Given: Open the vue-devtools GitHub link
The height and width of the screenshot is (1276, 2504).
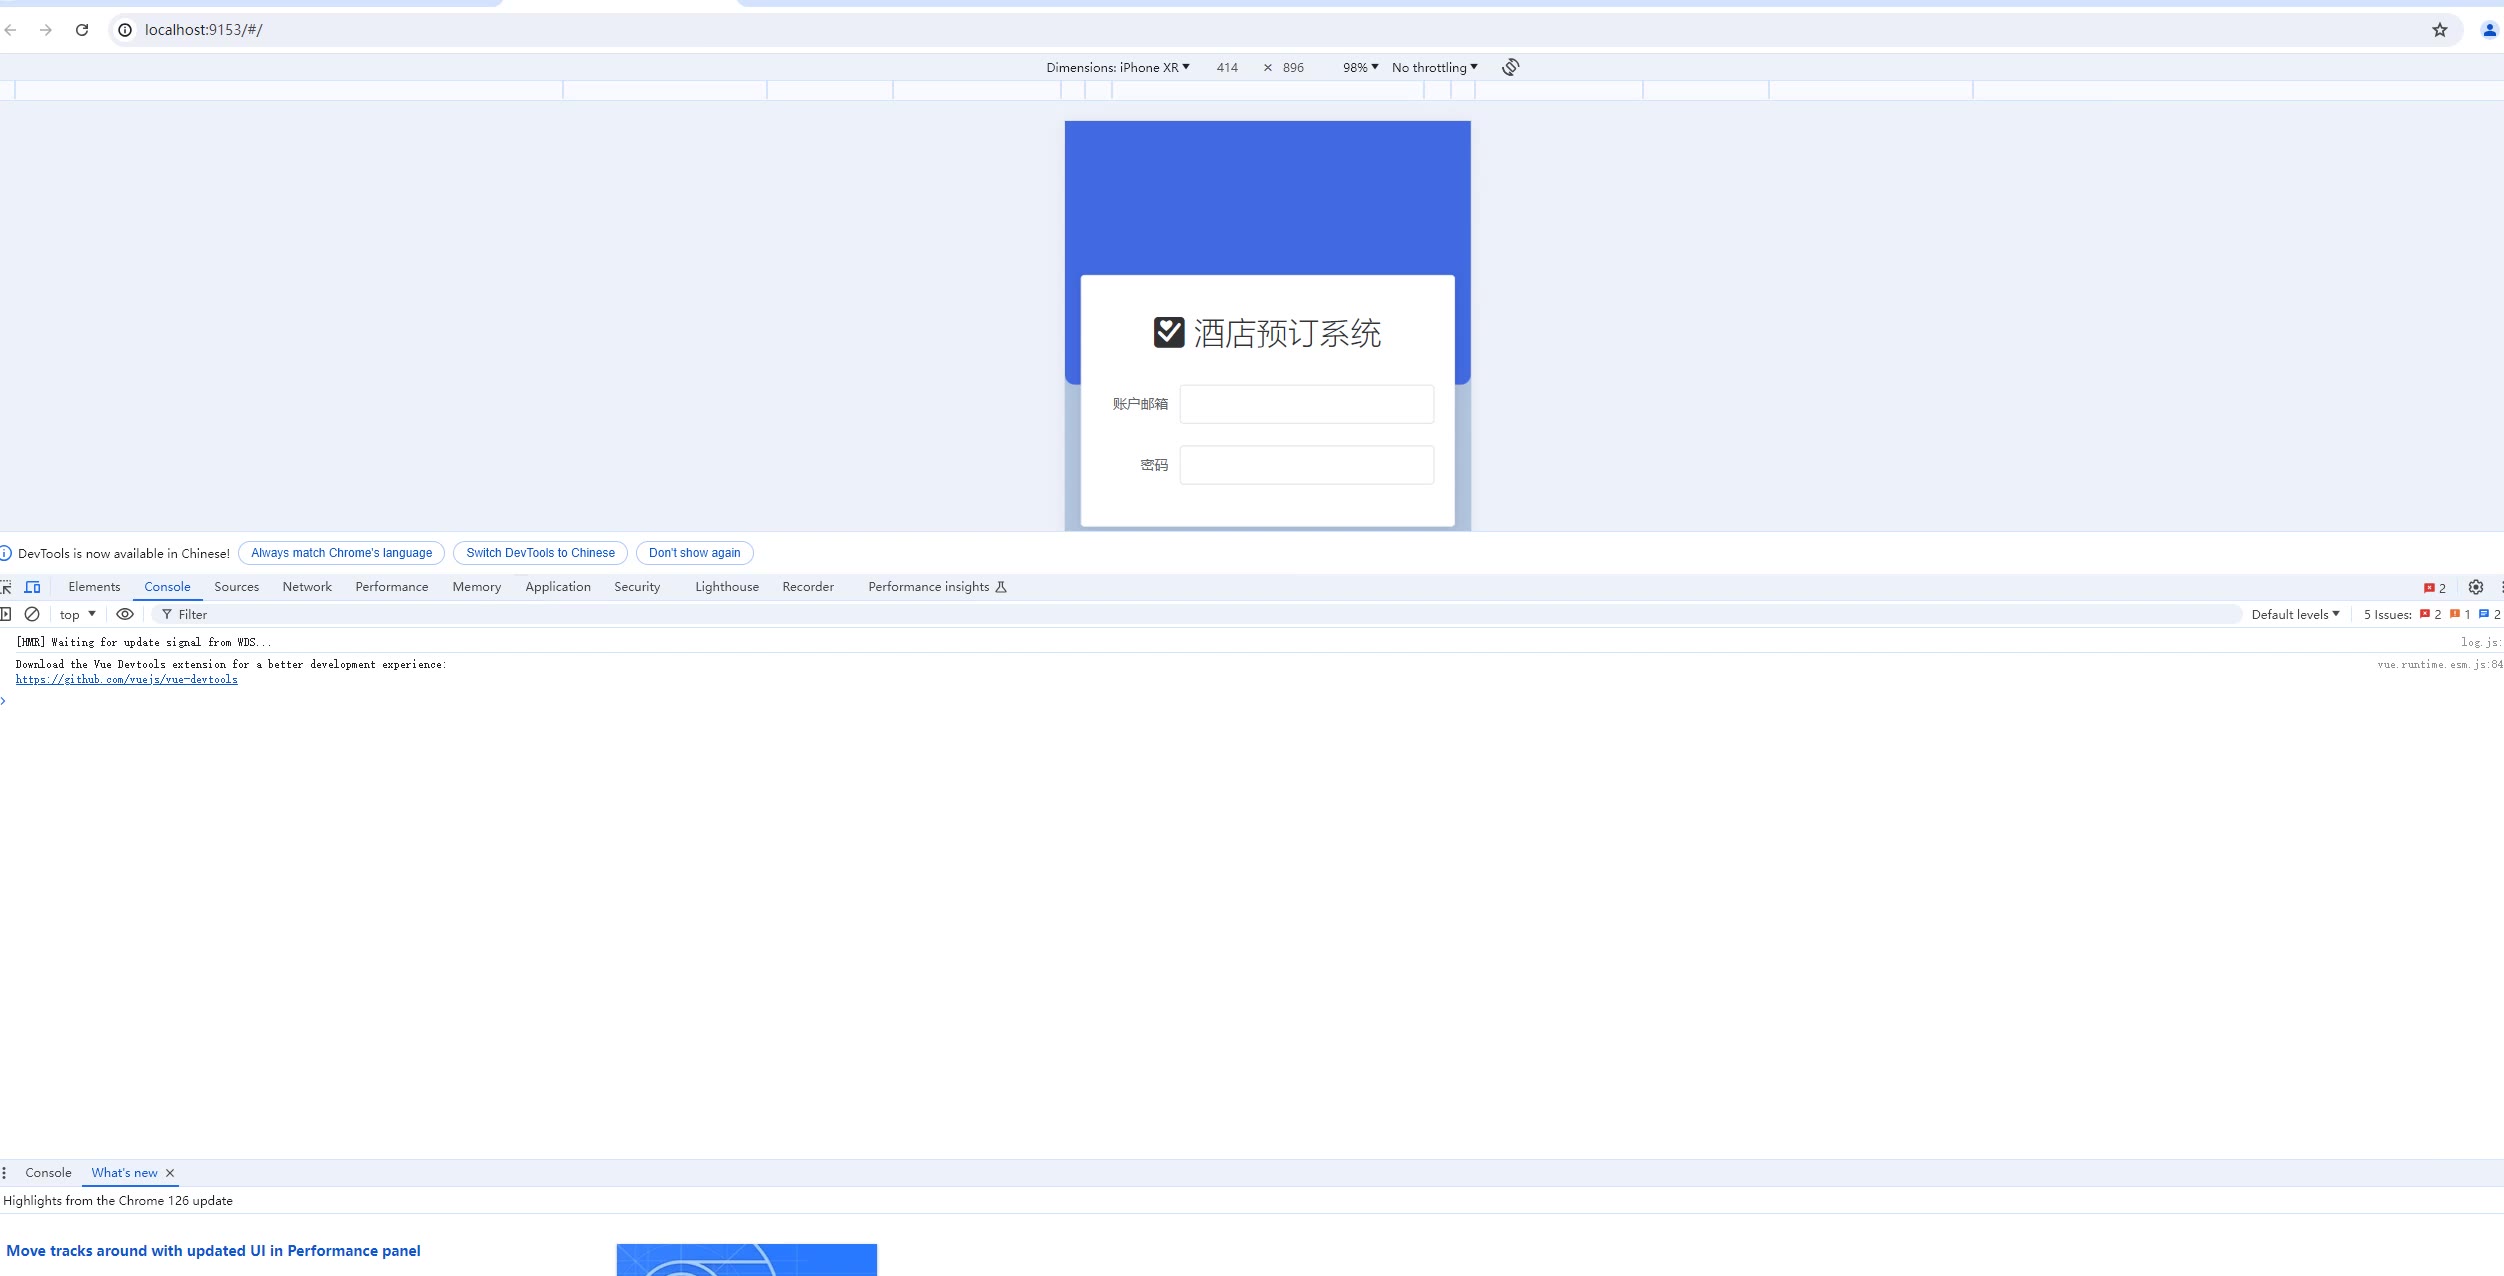Looking at the screenshot, I should (x=127, y=680).
